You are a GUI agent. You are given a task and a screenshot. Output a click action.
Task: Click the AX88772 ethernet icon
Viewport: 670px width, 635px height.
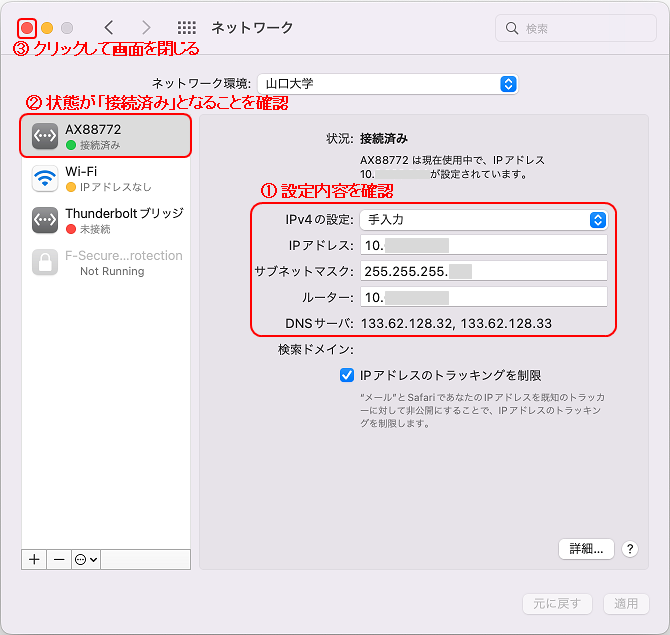coord(45,136)
